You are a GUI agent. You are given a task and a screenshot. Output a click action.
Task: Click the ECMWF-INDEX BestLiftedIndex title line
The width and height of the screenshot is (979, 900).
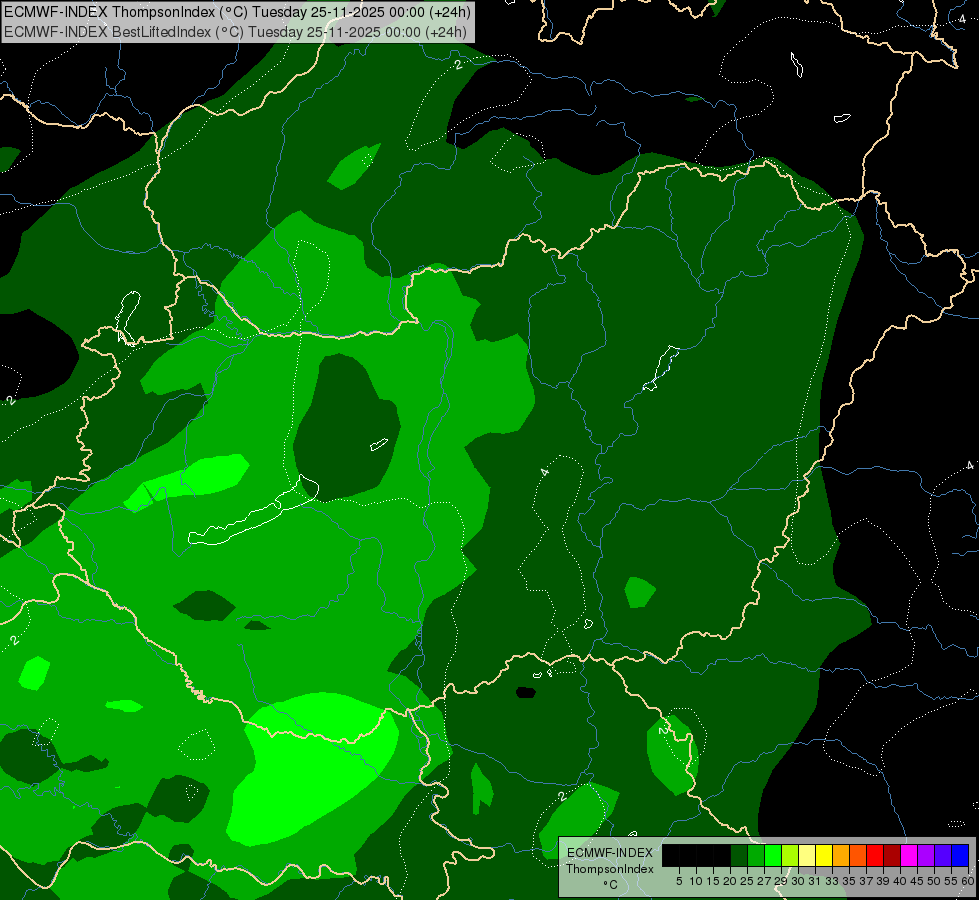(x=235, y=31)
